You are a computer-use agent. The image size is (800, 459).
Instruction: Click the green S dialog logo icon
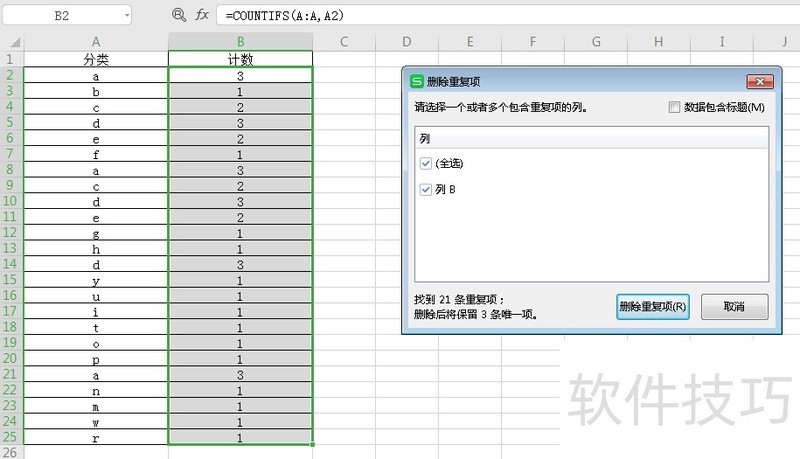pyautogui.click(x=417, y=81)
